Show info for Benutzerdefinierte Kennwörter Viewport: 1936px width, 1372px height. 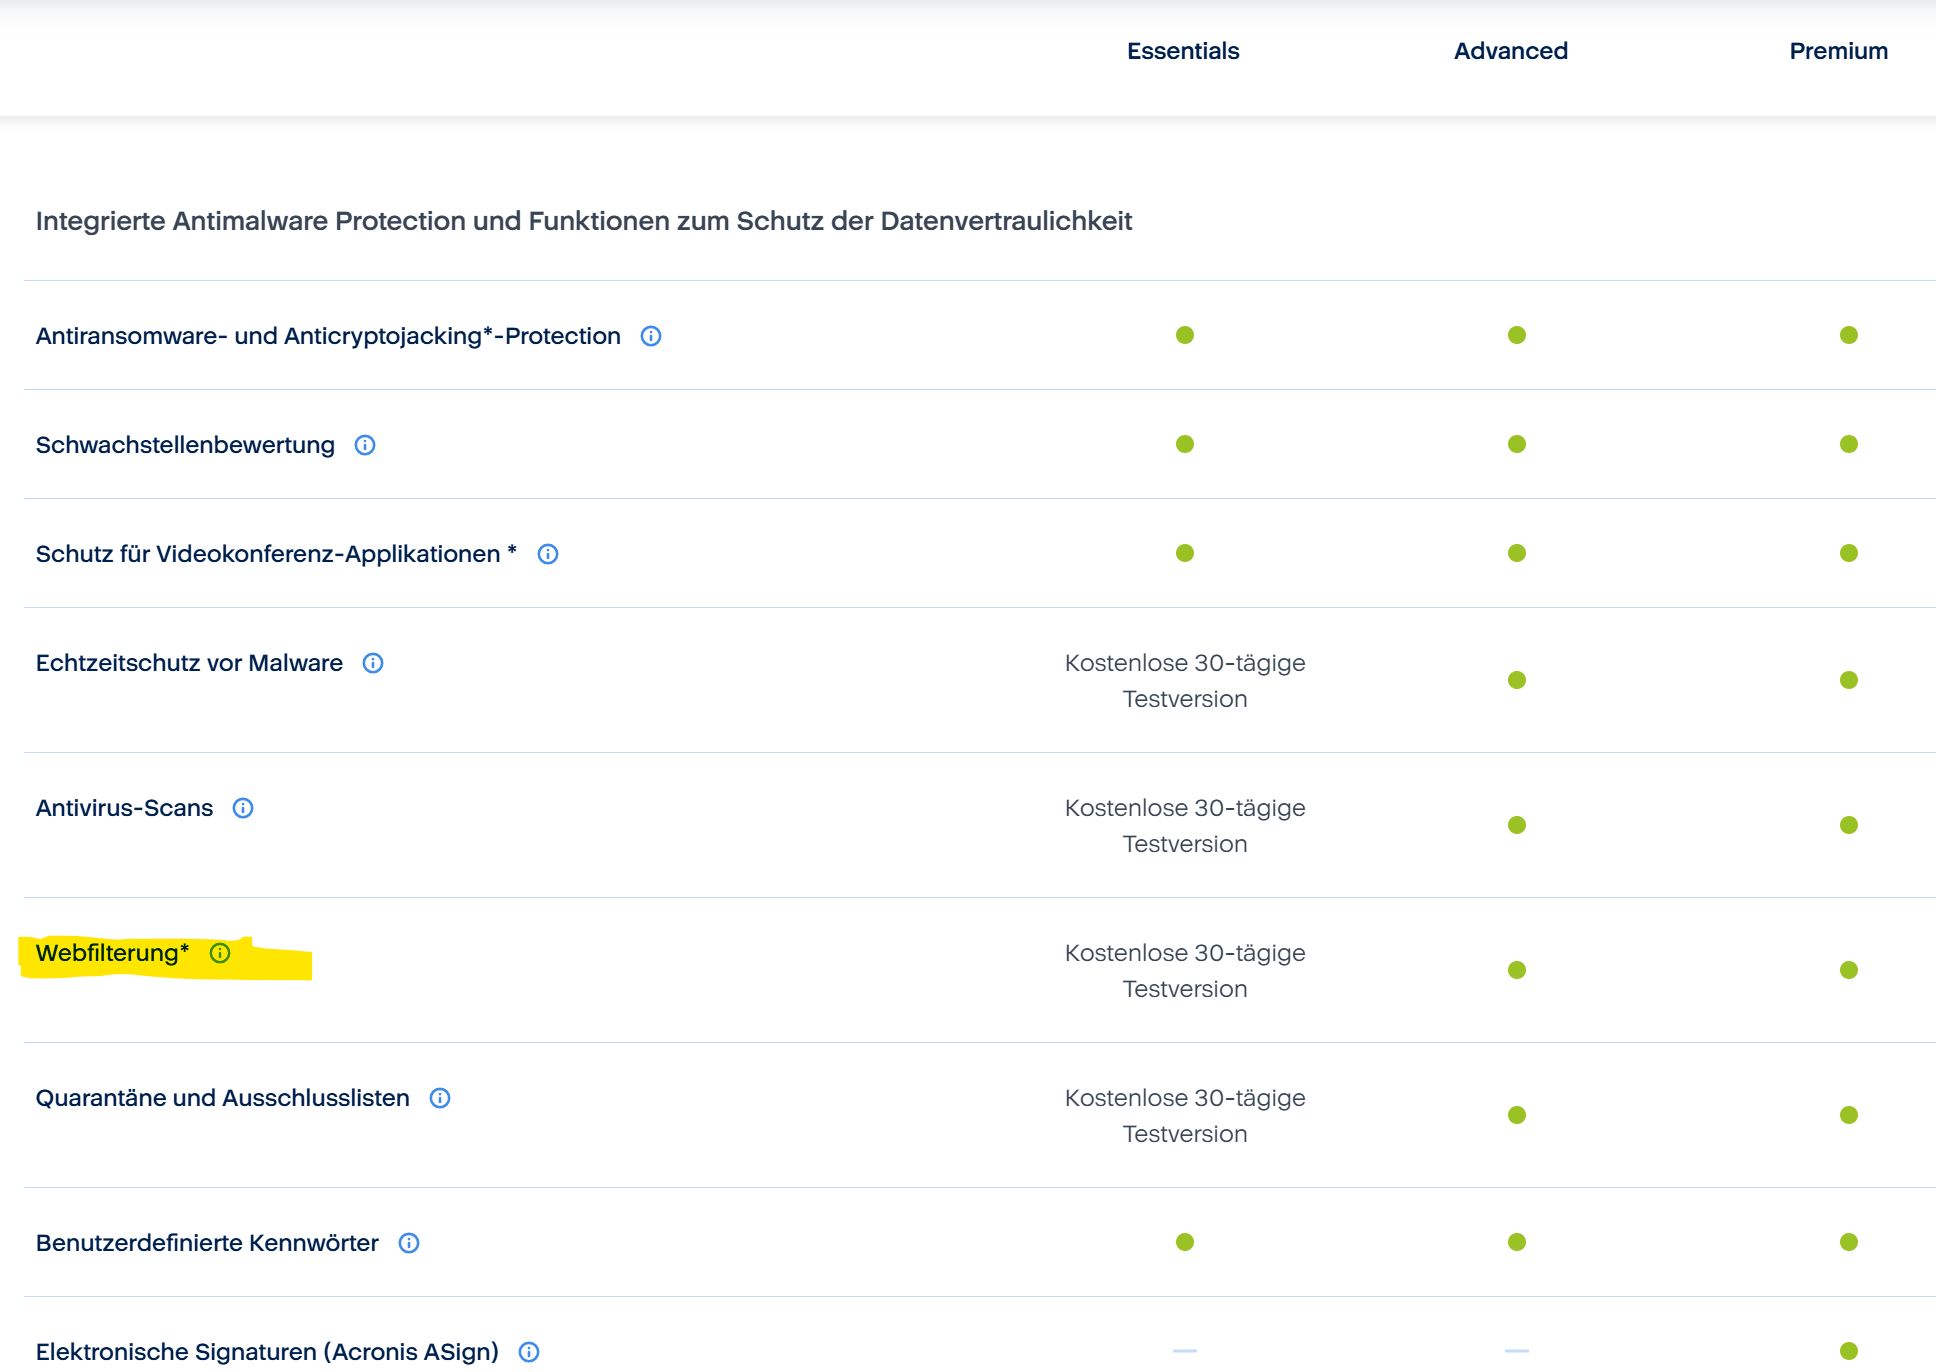pyautogui.click(x=409, y=1243)
